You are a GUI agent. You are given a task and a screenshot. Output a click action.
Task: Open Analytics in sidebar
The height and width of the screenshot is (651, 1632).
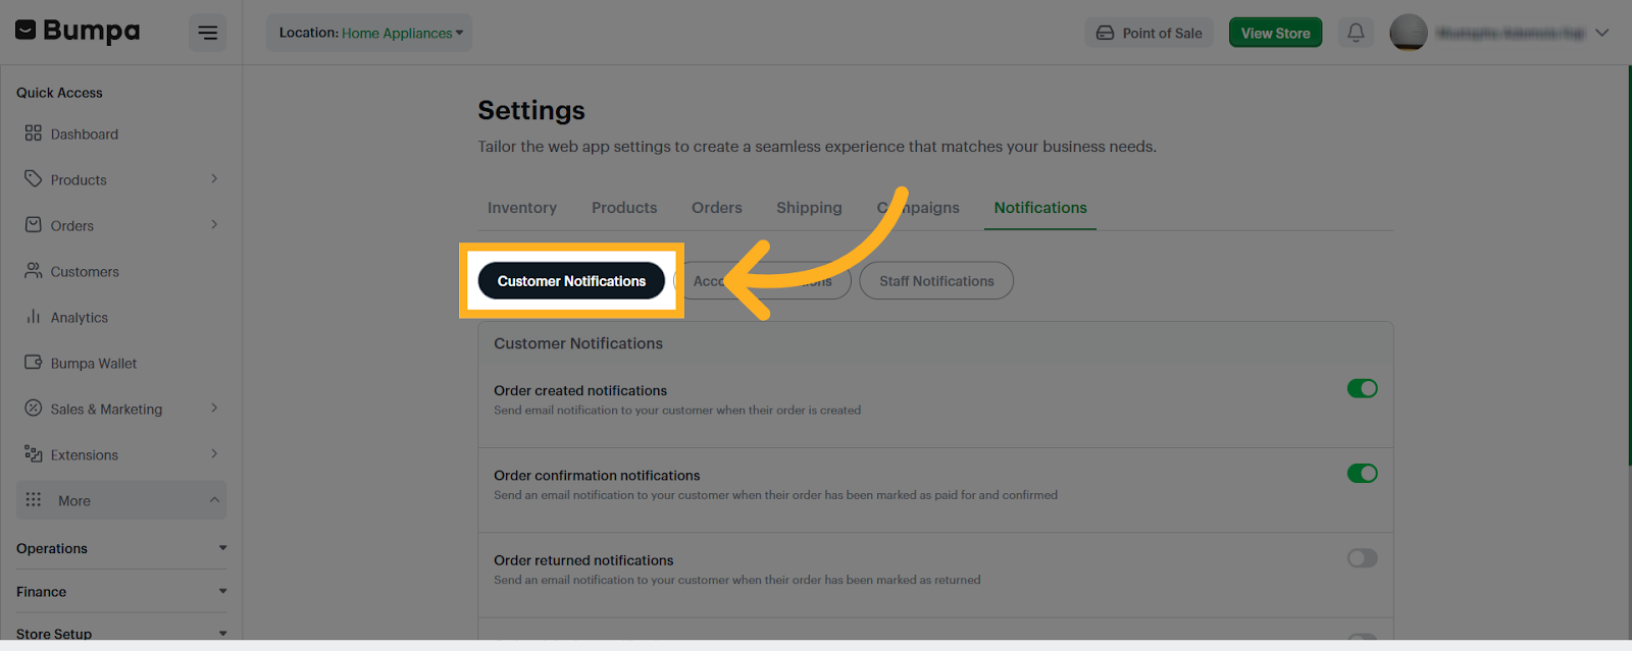(x=79, y=318)
